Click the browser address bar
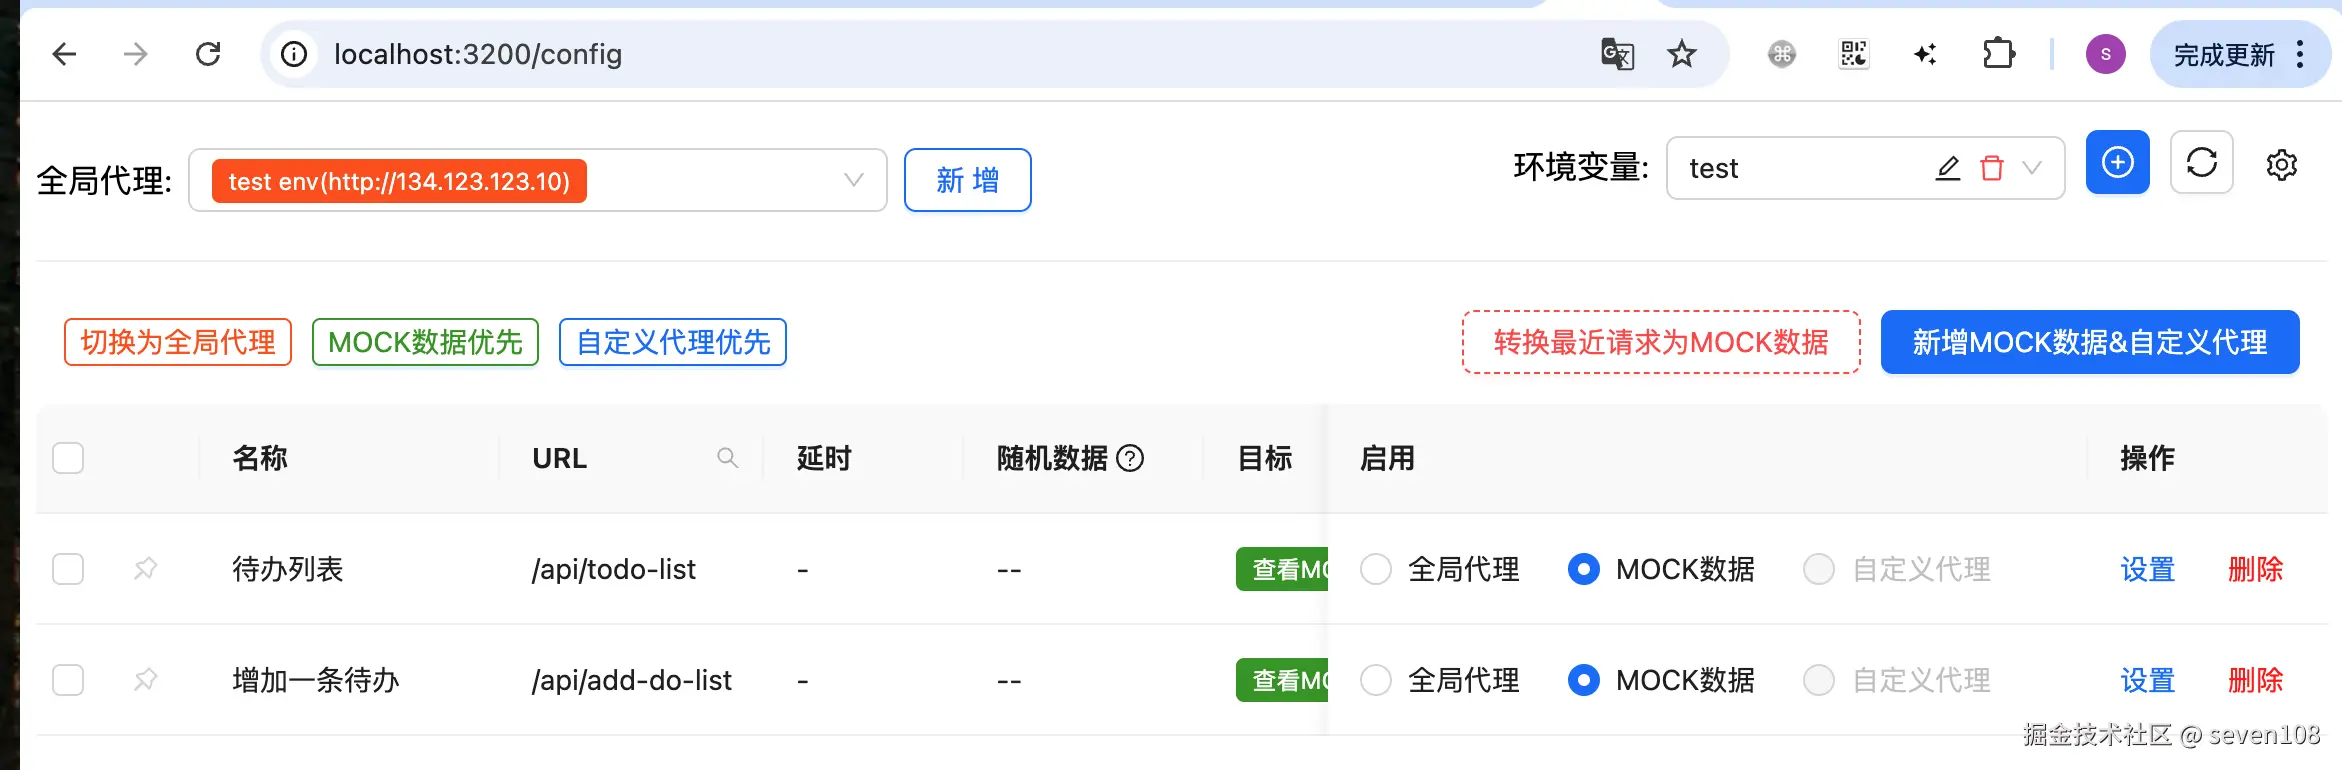 point(900,54)
